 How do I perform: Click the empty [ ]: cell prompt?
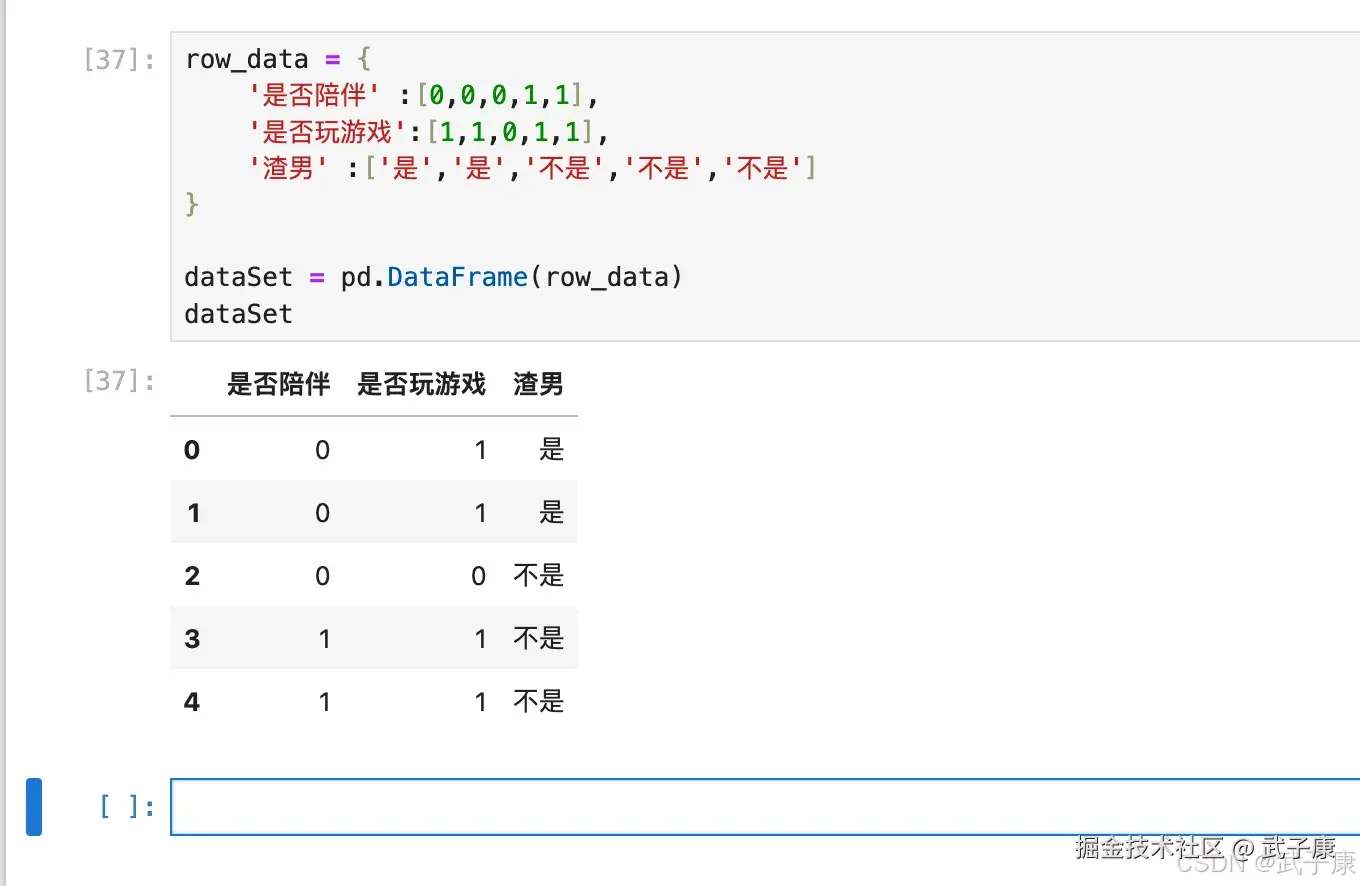[x=128, y=807]
